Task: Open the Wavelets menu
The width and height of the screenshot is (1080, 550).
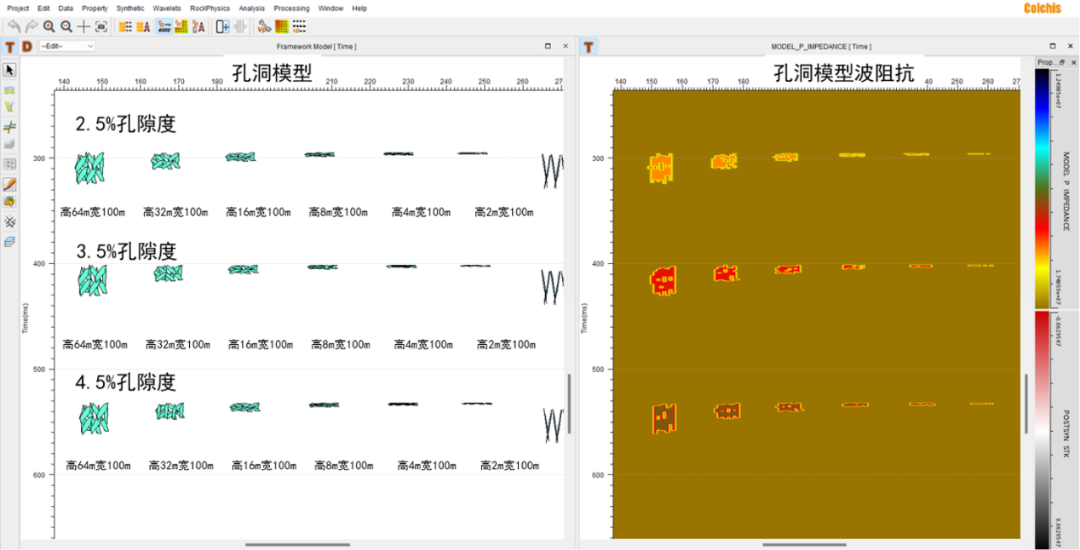Action: coord(167,8)
